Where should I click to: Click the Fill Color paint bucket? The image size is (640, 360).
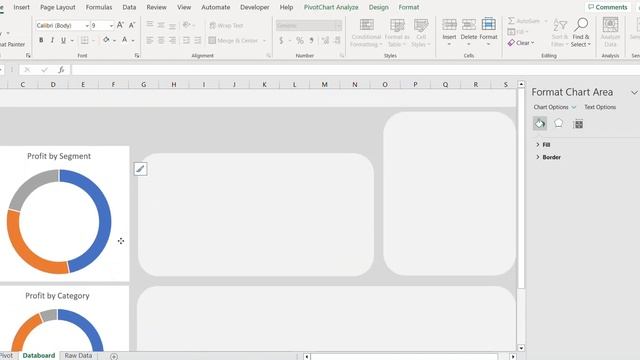pyautogui.click(x=106, y=40)
